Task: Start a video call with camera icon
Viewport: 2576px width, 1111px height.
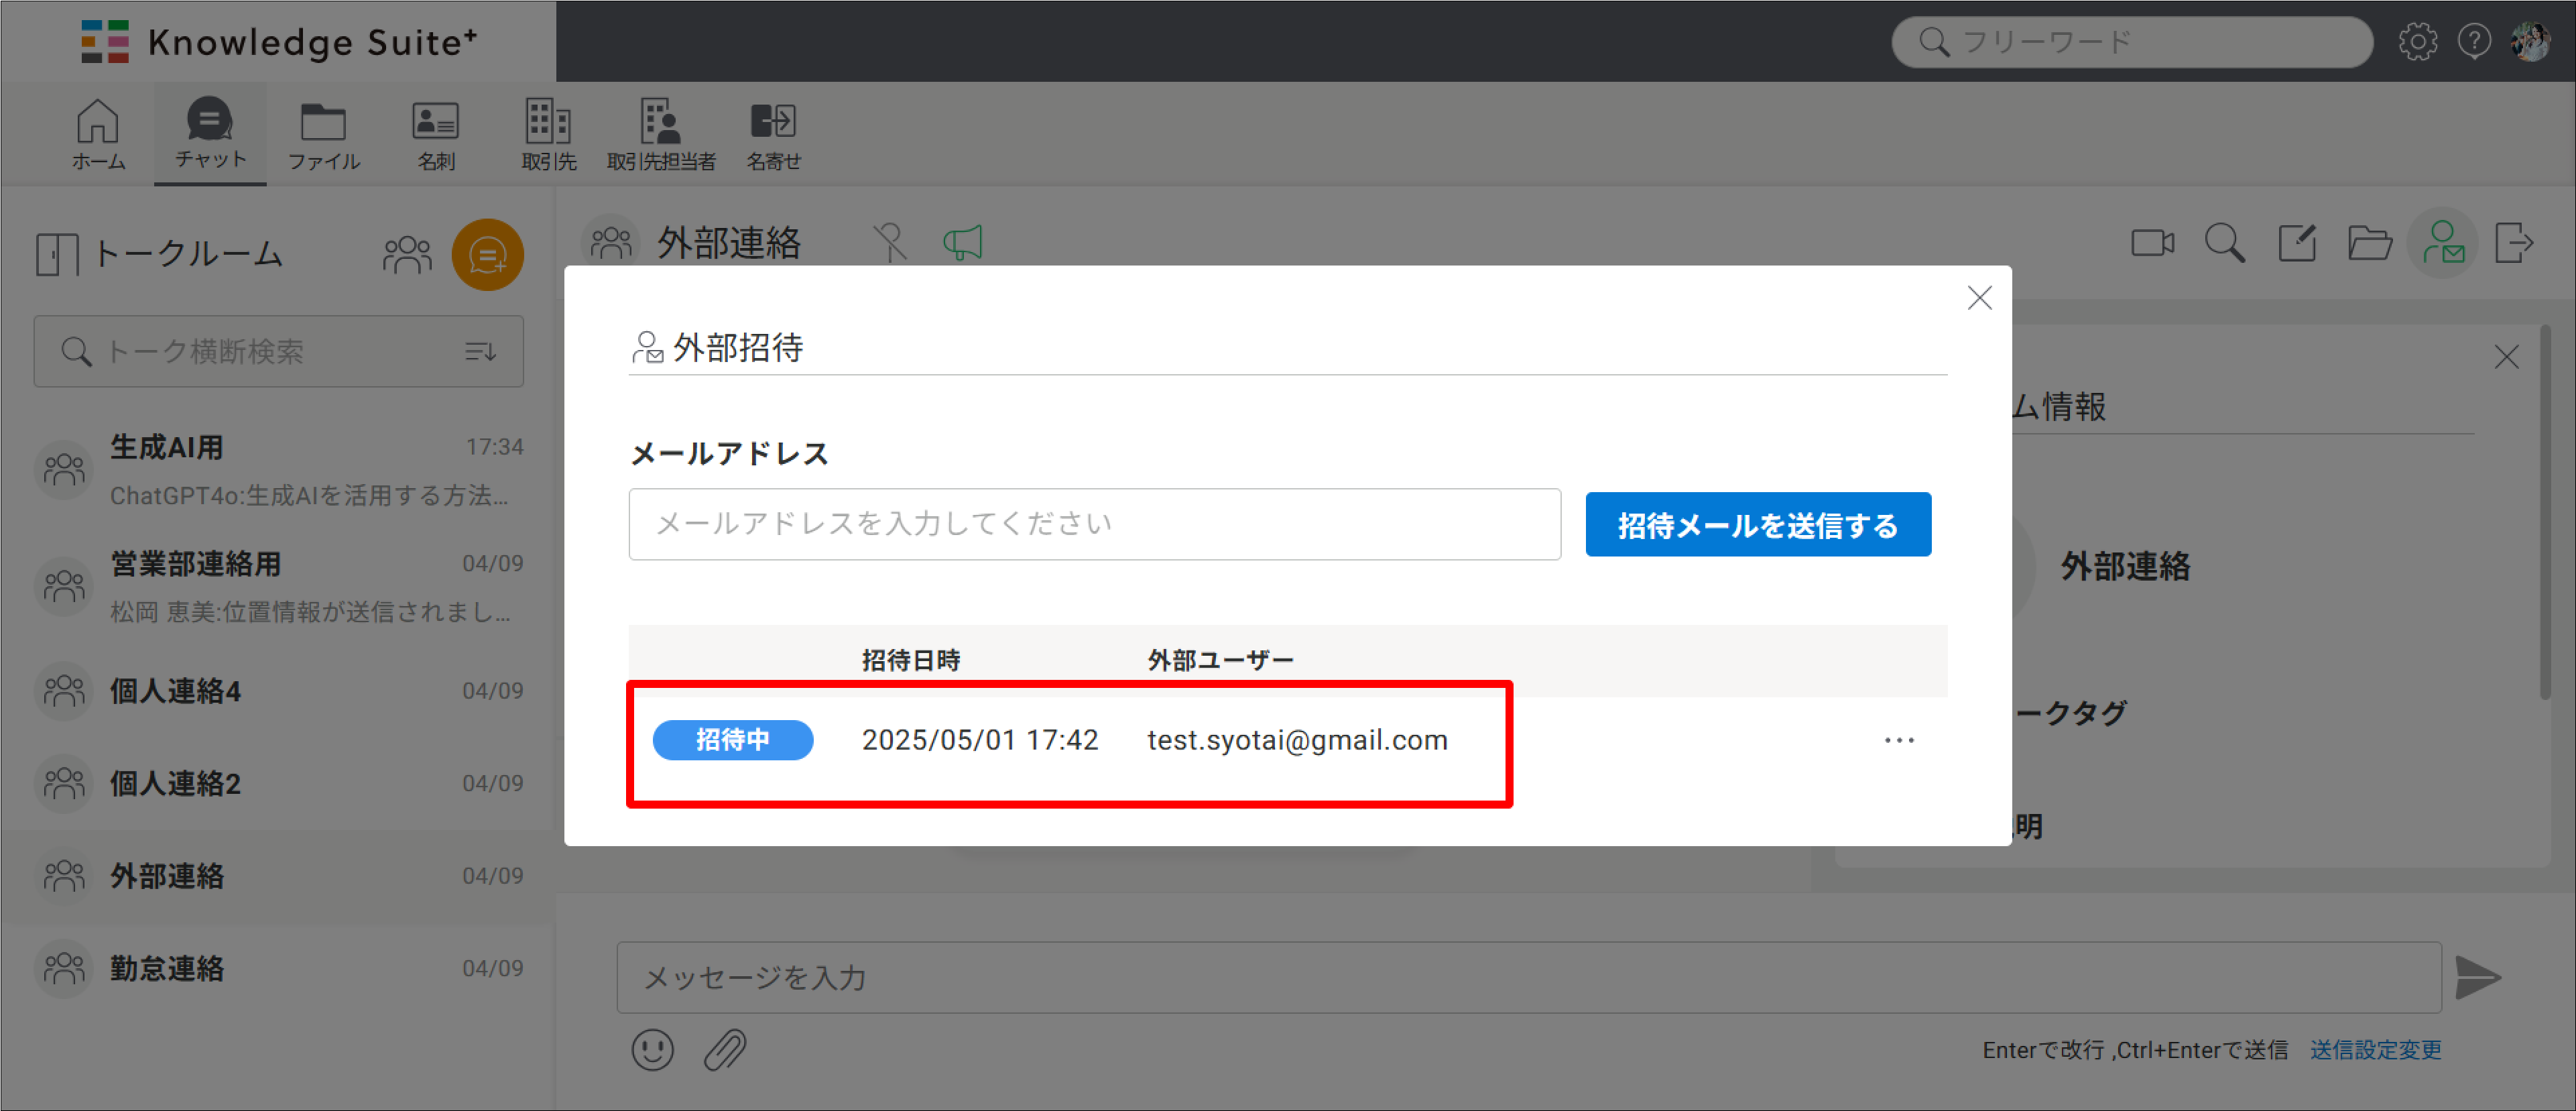Action: pos(2152,243)
